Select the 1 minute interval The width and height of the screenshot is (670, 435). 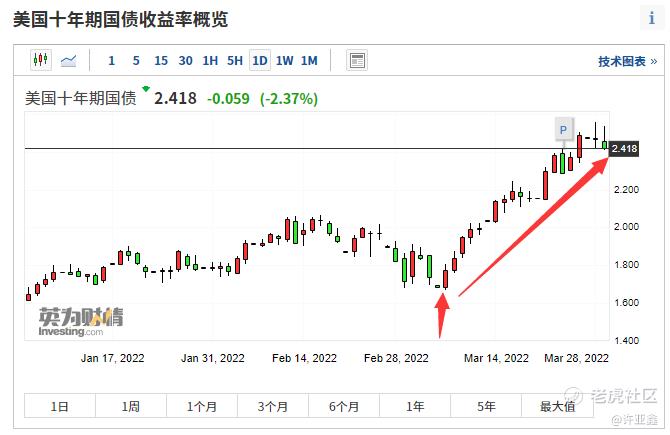pos(112,61)
